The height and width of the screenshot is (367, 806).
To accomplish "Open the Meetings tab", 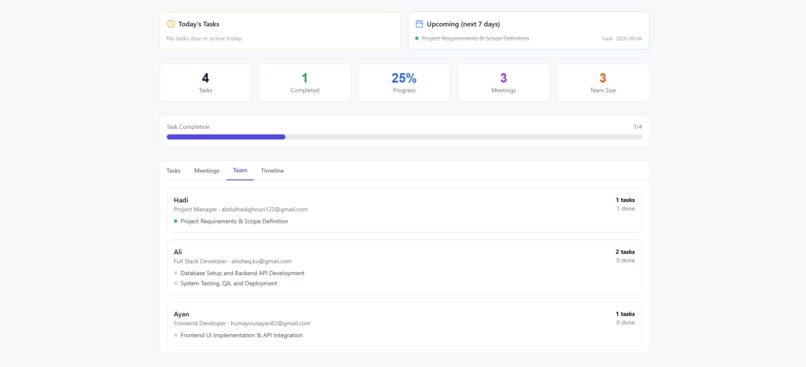I will 207,171.
